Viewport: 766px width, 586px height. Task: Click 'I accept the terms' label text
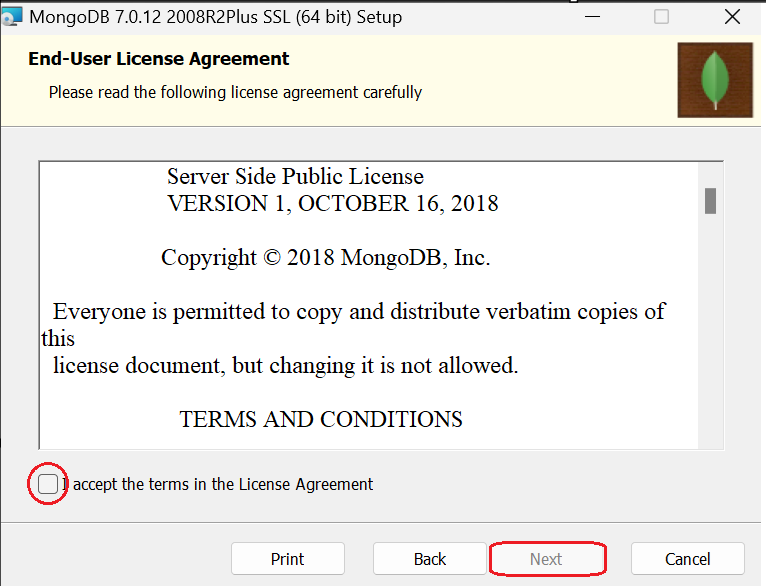click(218, 484)
